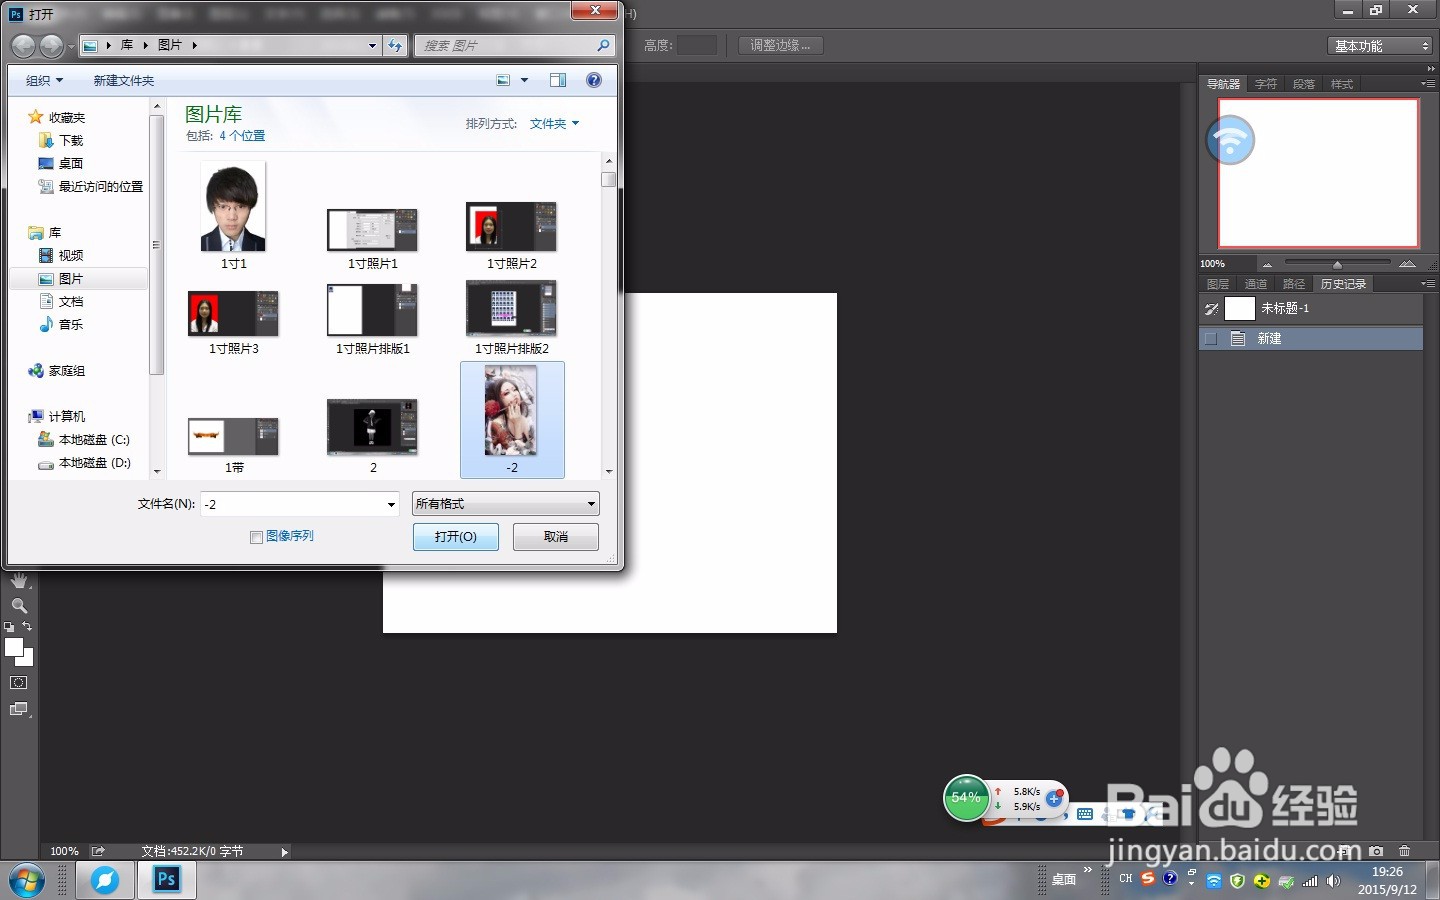Select the Zoom magnifier tool
1440x900 pixels.
click(x=19, y=606)
